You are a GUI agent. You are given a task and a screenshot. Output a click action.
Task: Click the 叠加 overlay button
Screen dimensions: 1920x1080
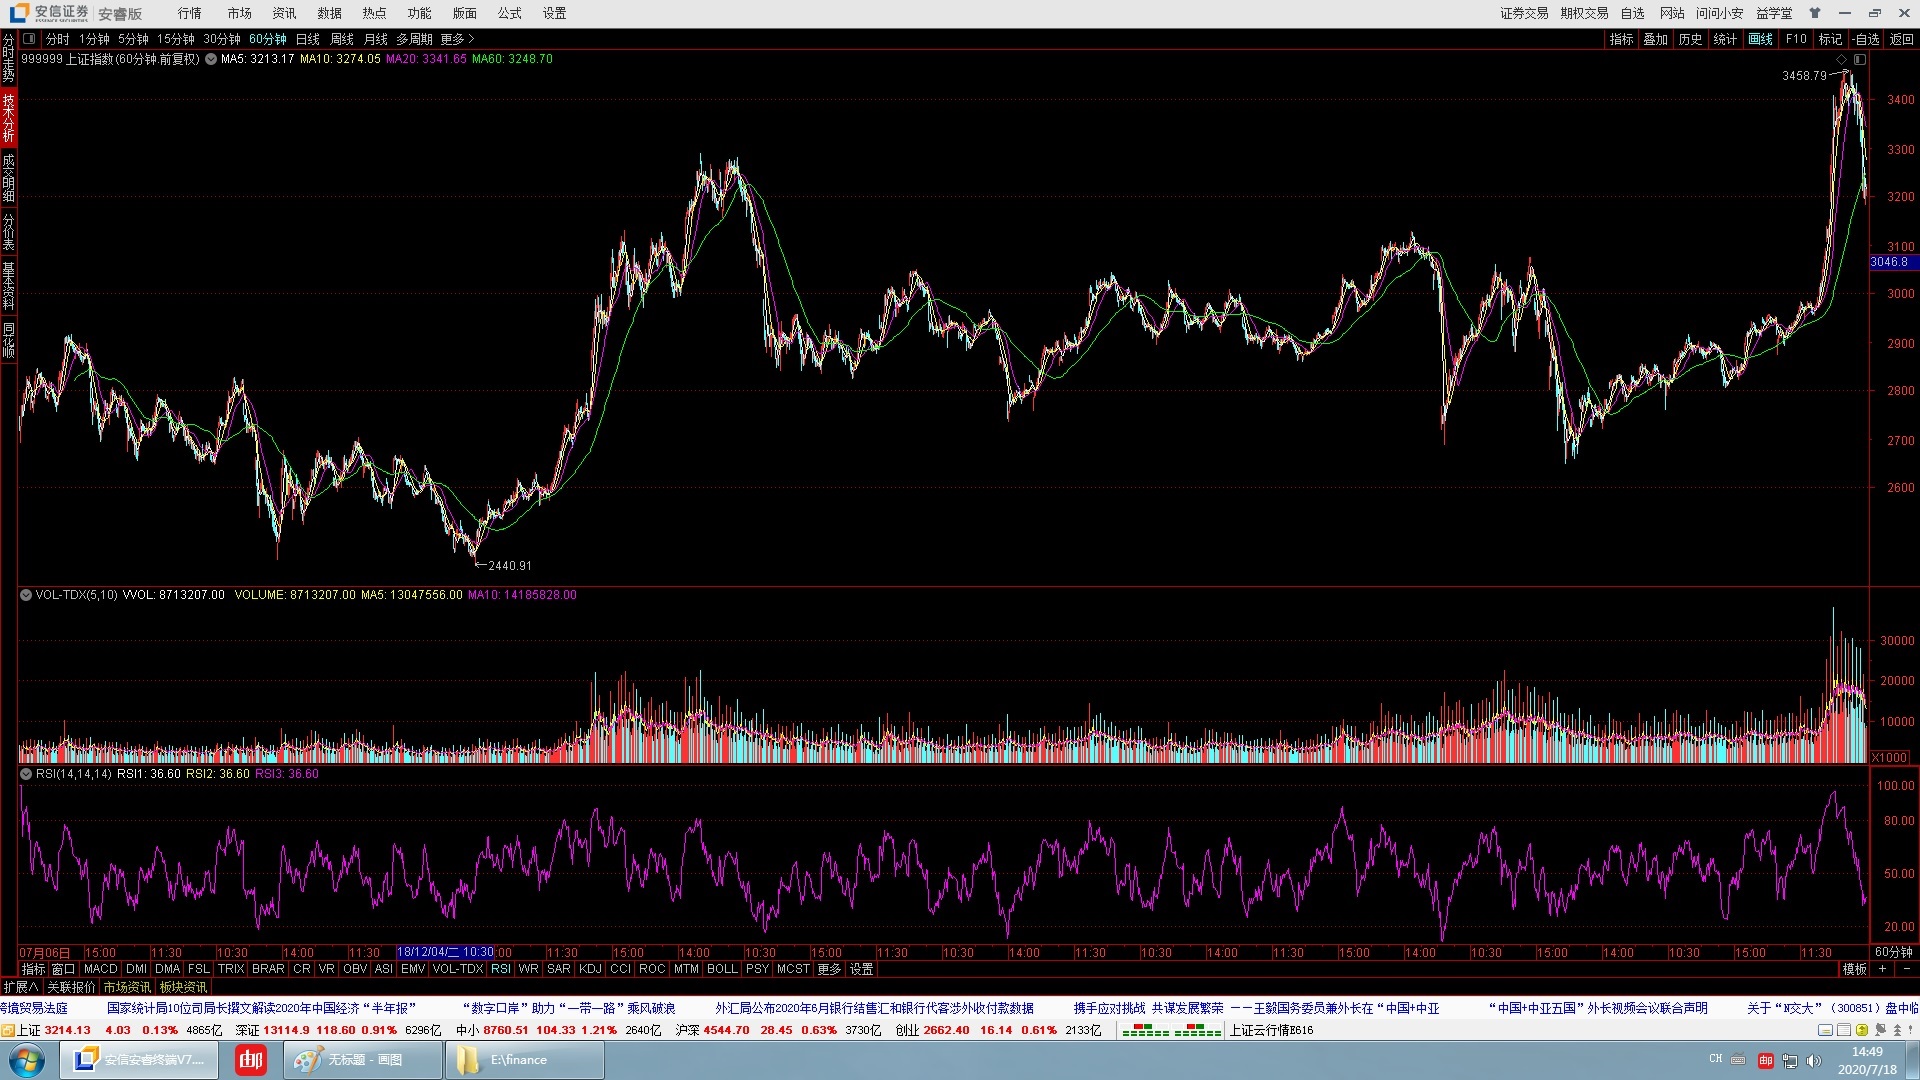[x=1656, y=39]
